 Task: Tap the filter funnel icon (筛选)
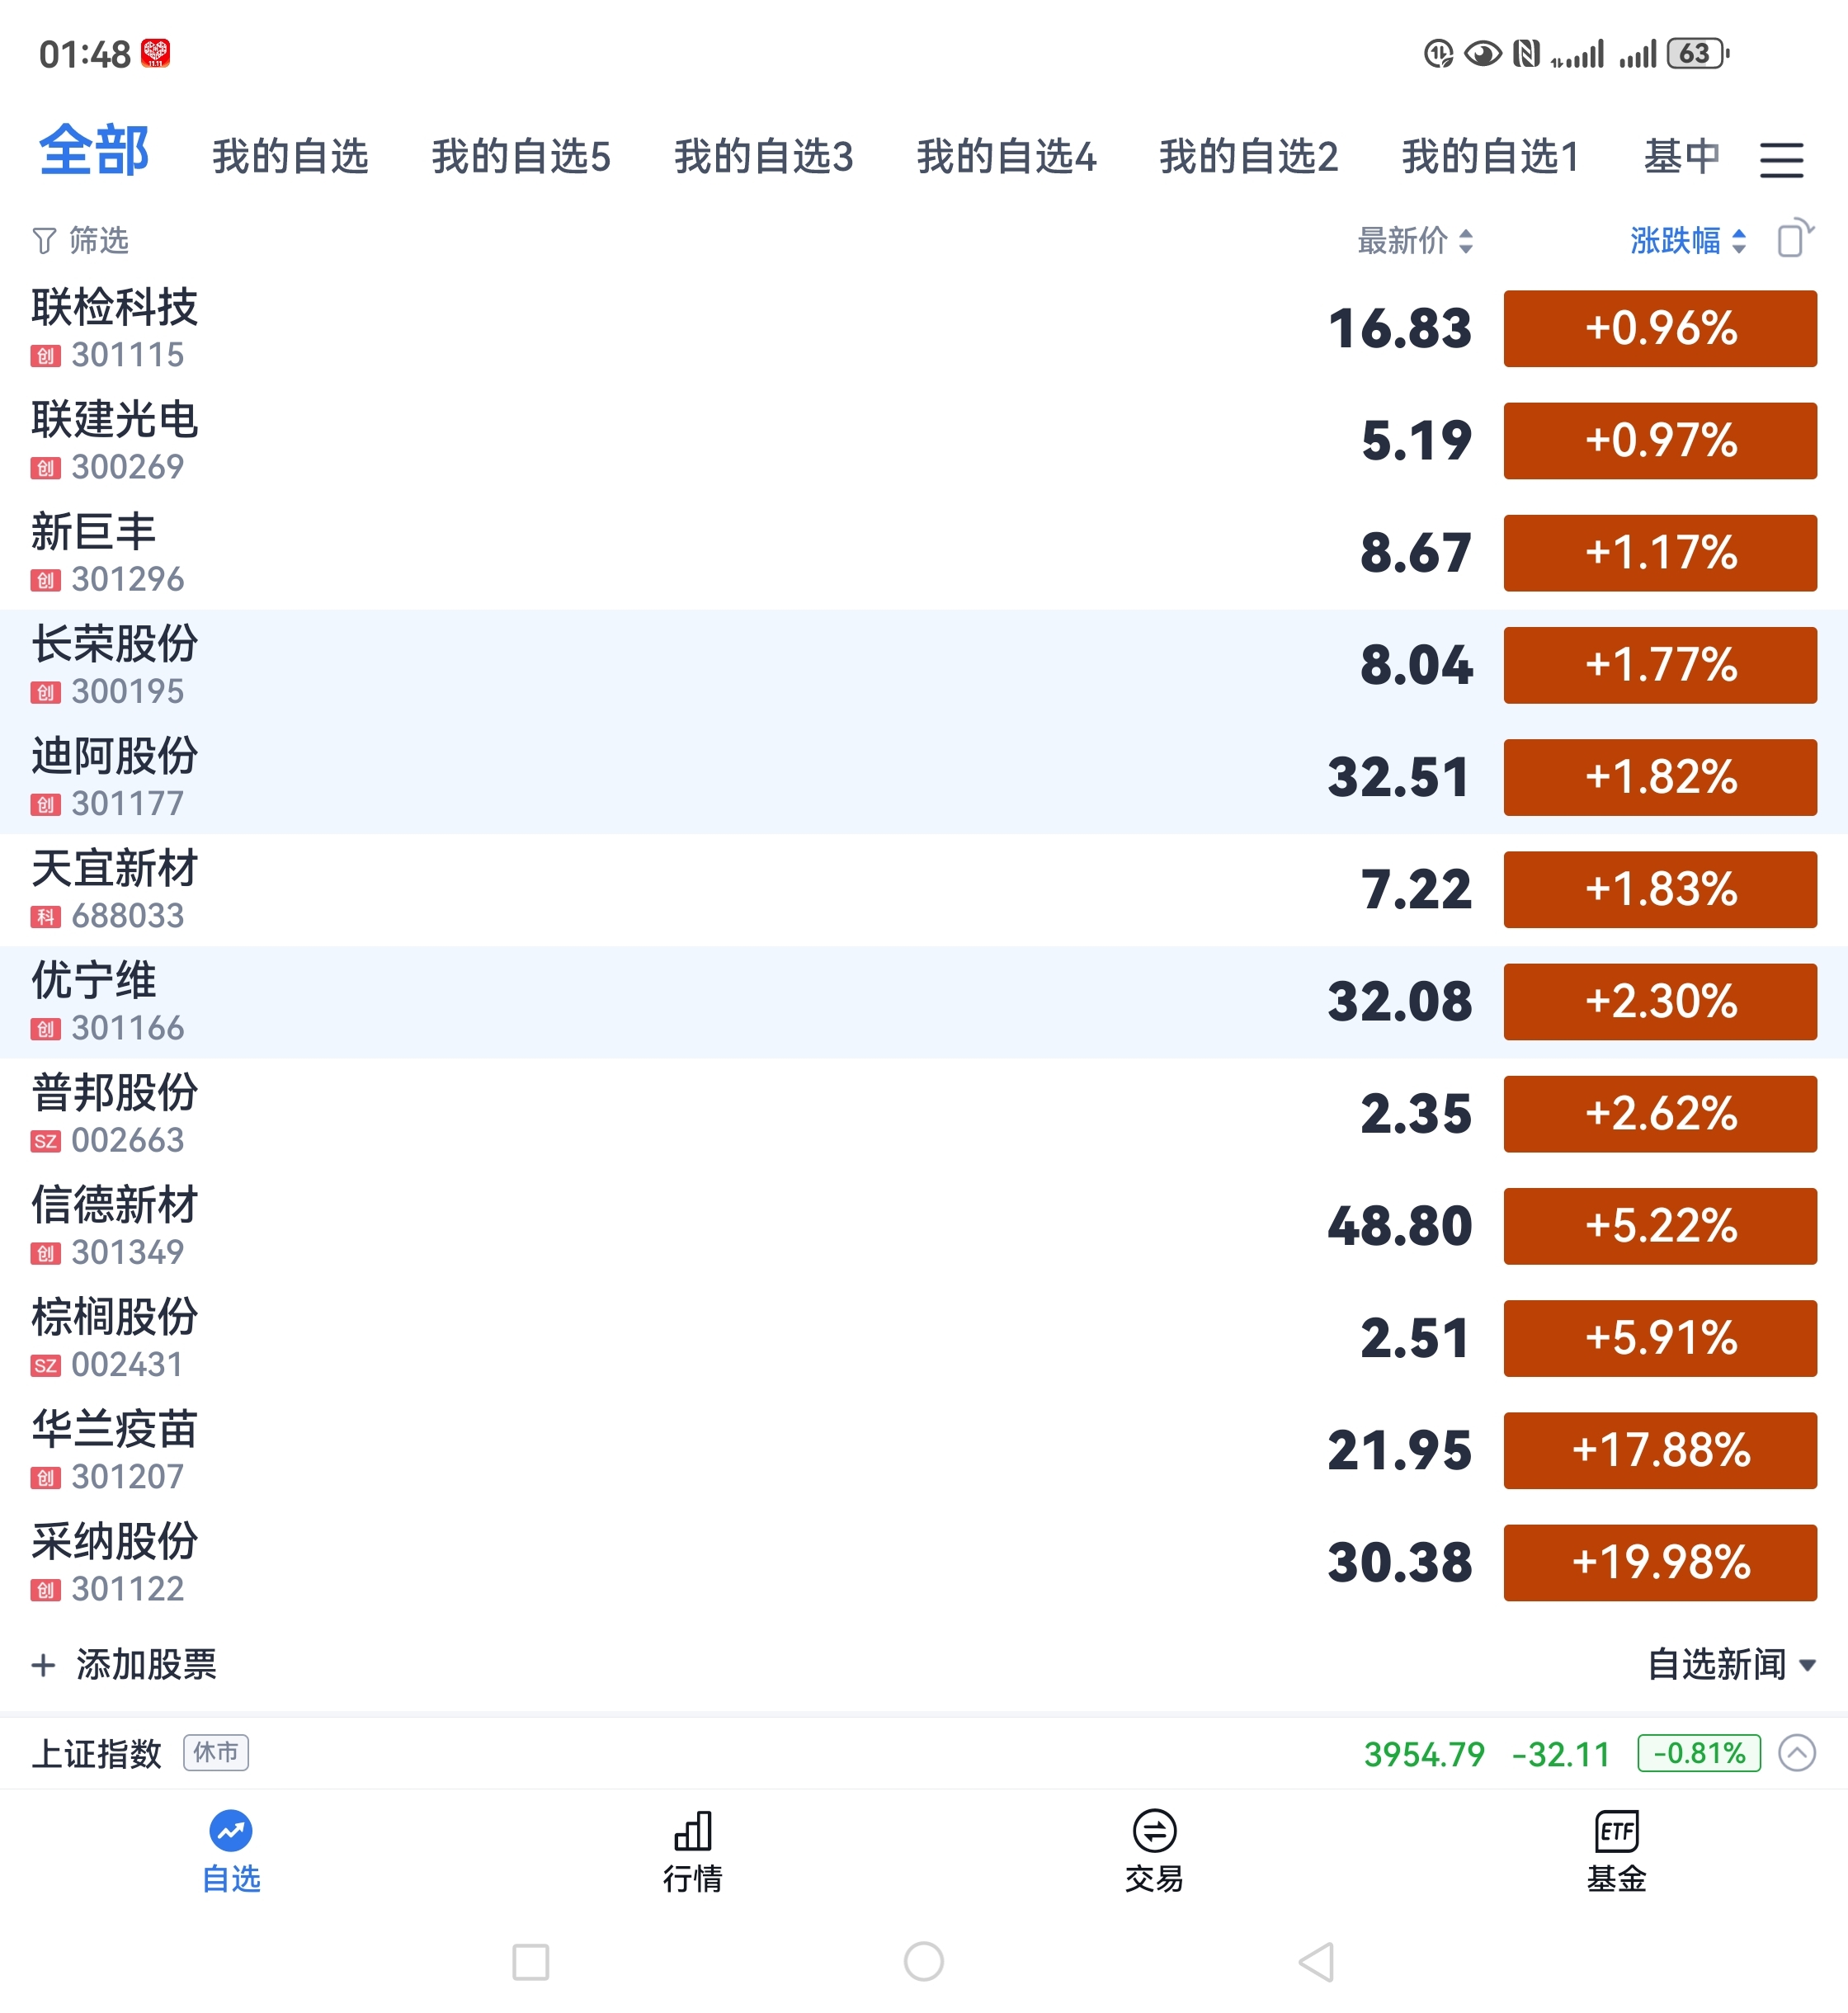tap(44, 241)
